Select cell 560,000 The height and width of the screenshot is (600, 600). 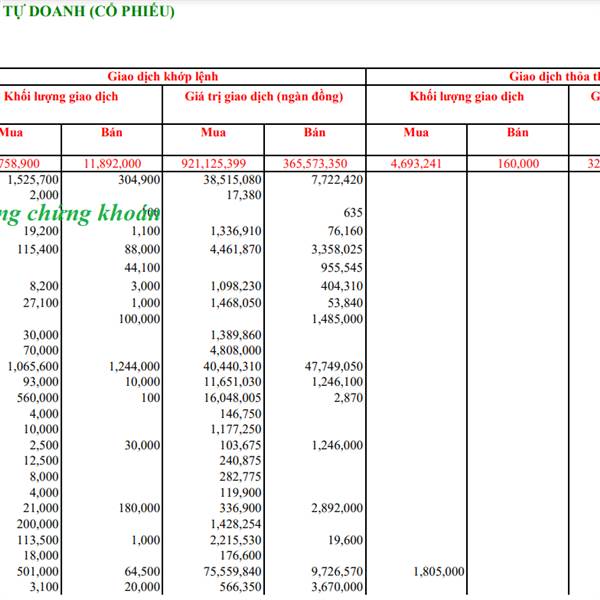[x=38, y=398]
